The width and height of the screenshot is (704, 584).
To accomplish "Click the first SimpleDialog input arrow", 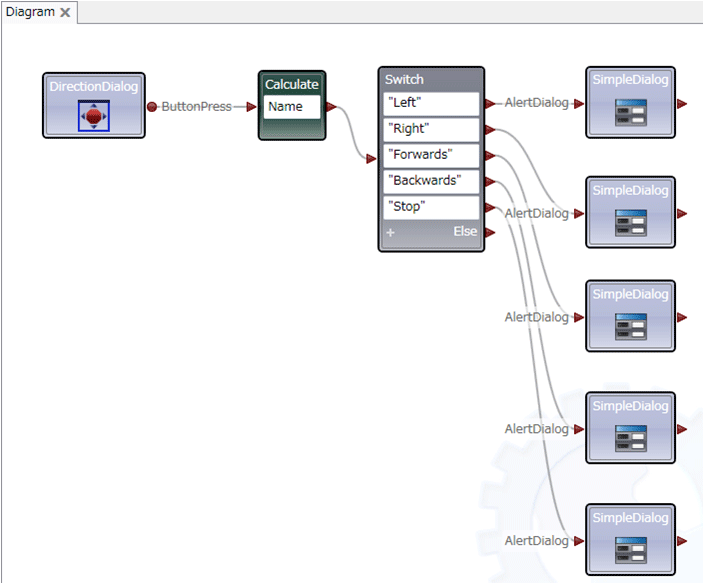I will 579,104.
